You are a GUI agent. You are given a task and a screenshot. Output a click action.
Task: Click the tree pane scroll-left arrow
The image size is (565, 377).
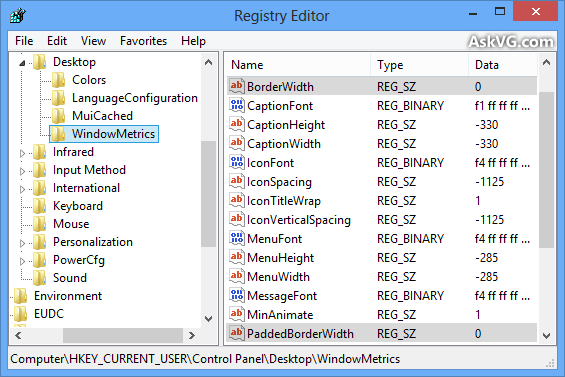click(x=18, y=336)
